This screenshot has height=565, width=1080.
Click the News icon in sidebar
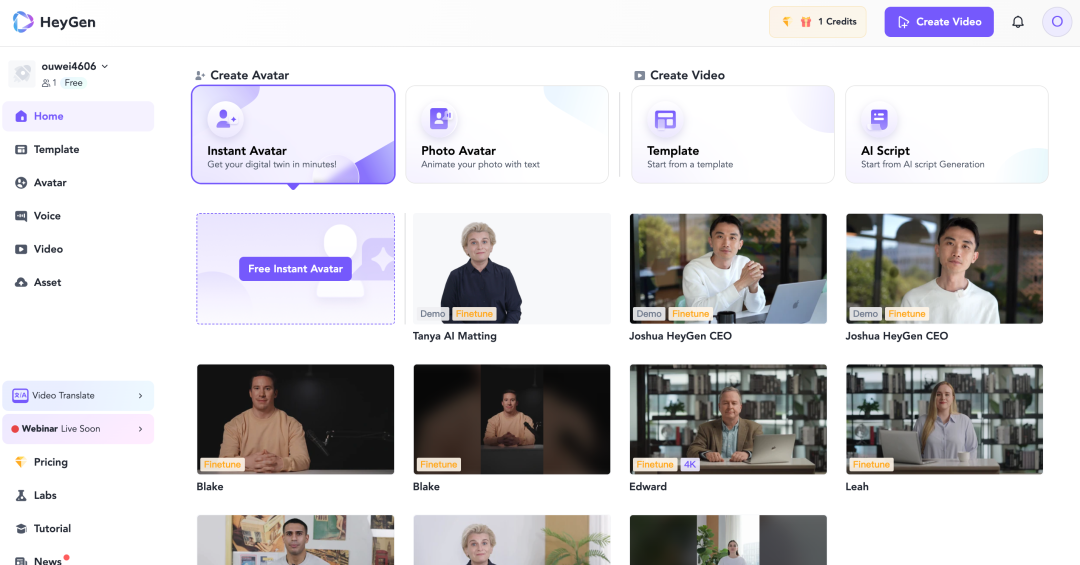pos(21,561)
